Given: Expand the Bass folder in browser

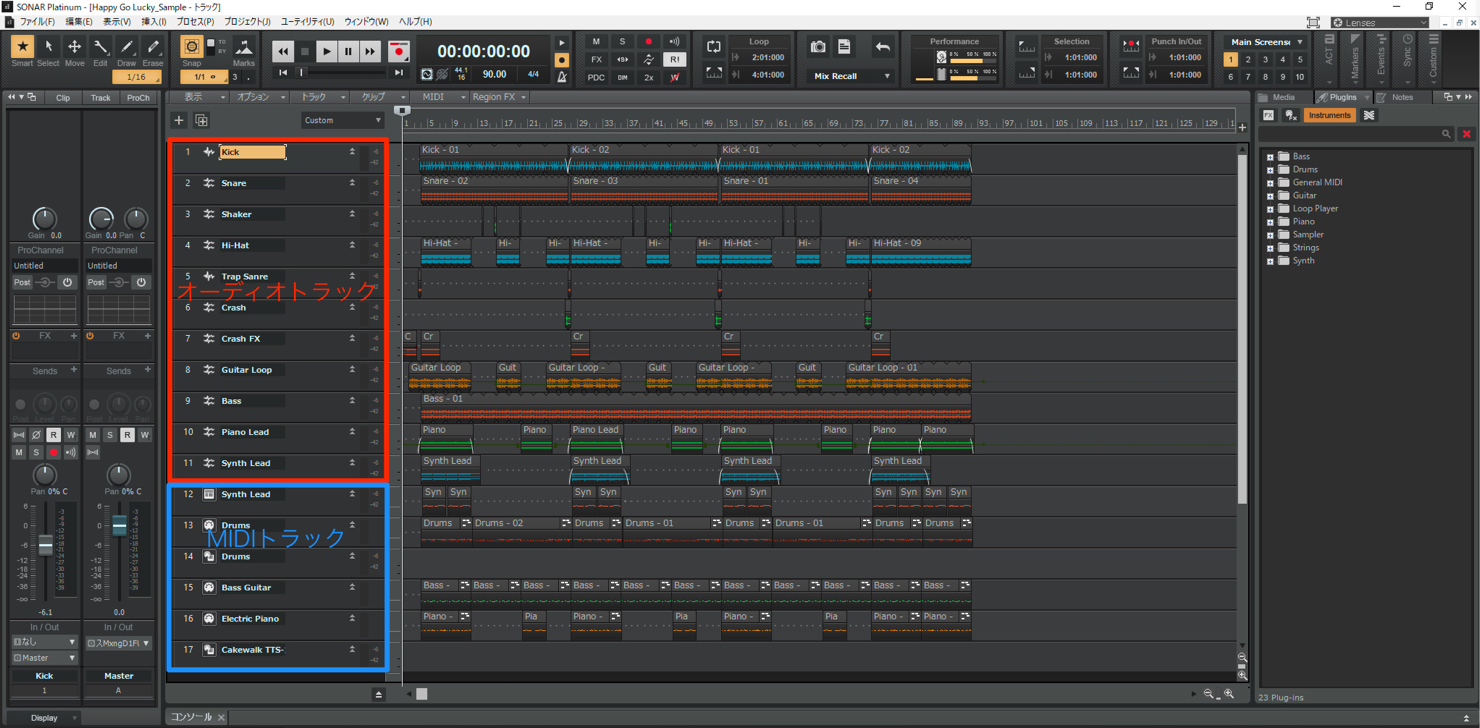Looking at the screenshot, I should [1270, 157].
